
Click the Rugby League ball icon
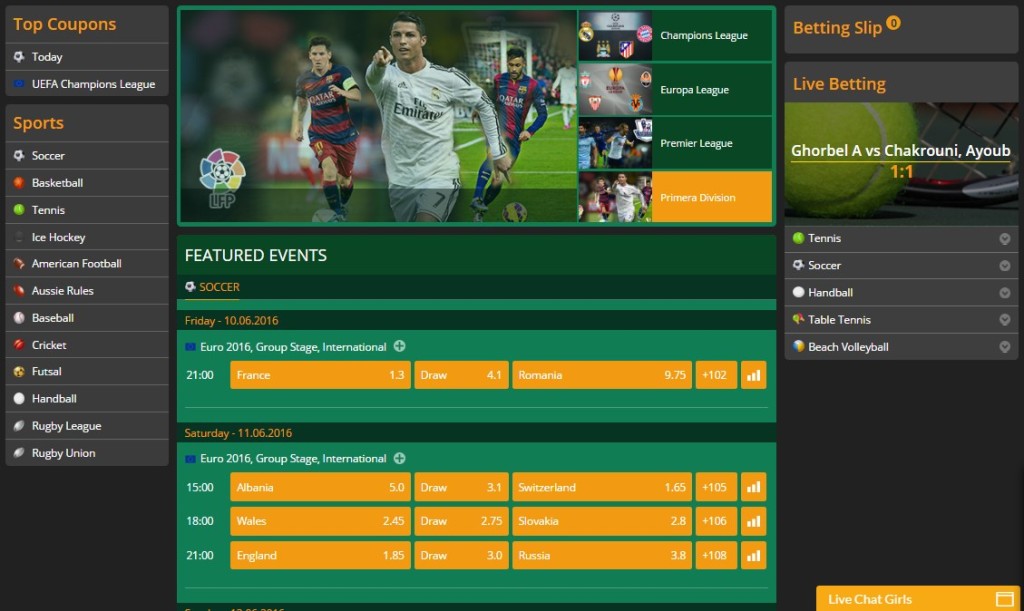click(19, 426)
